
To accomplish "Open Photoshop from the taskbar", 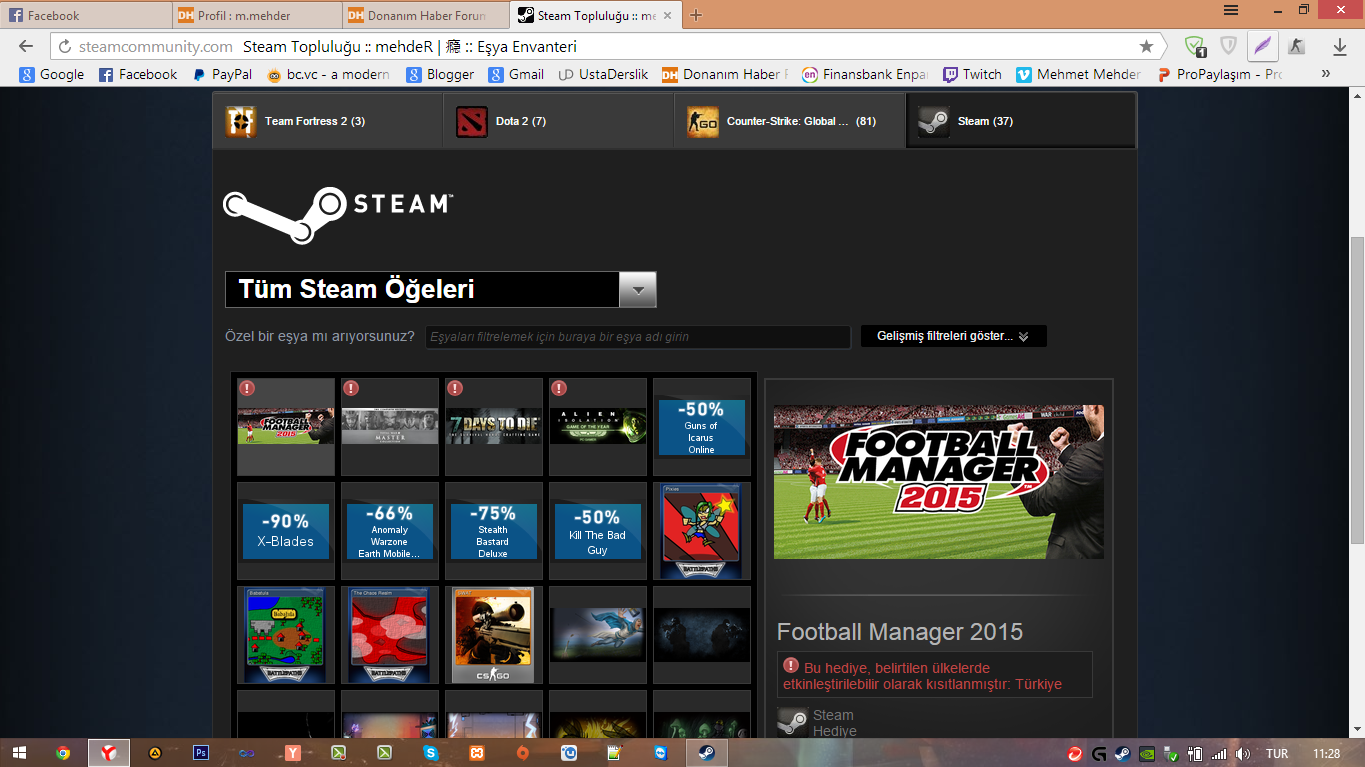I will pos(201,753).
